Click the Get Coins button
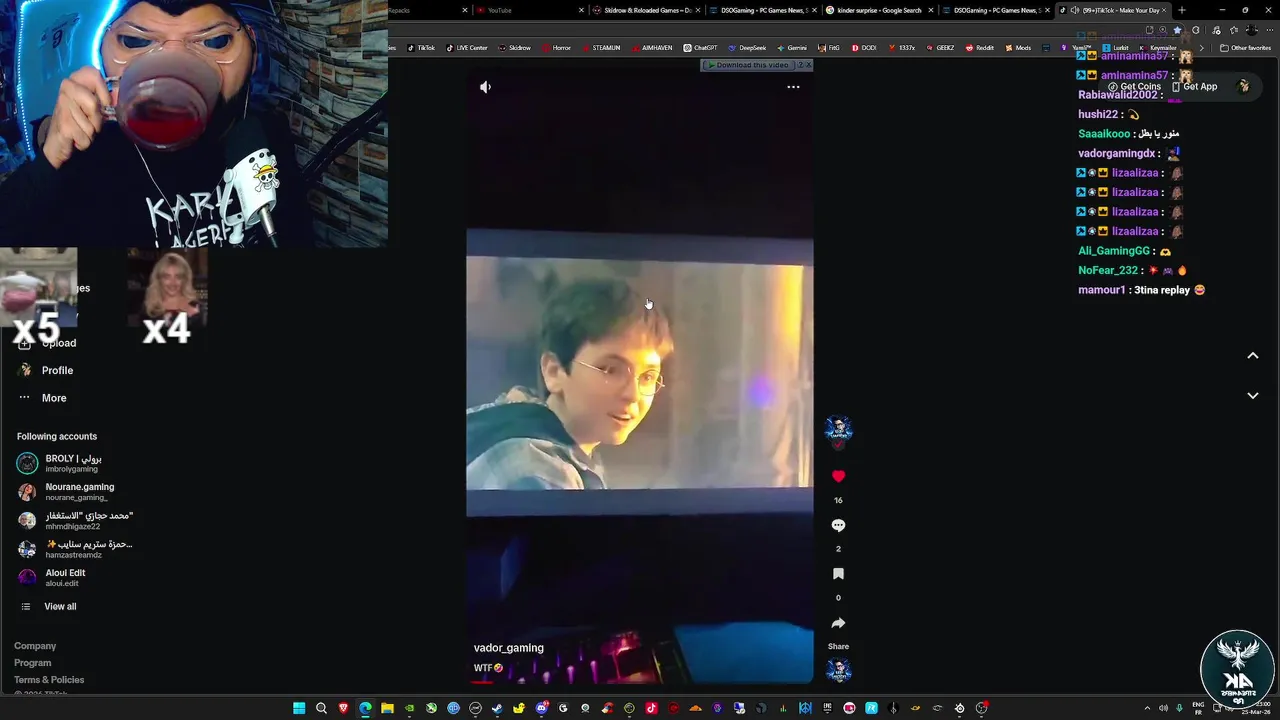The width and height of the screenshot is (1280, 720). coord(1133,87)
